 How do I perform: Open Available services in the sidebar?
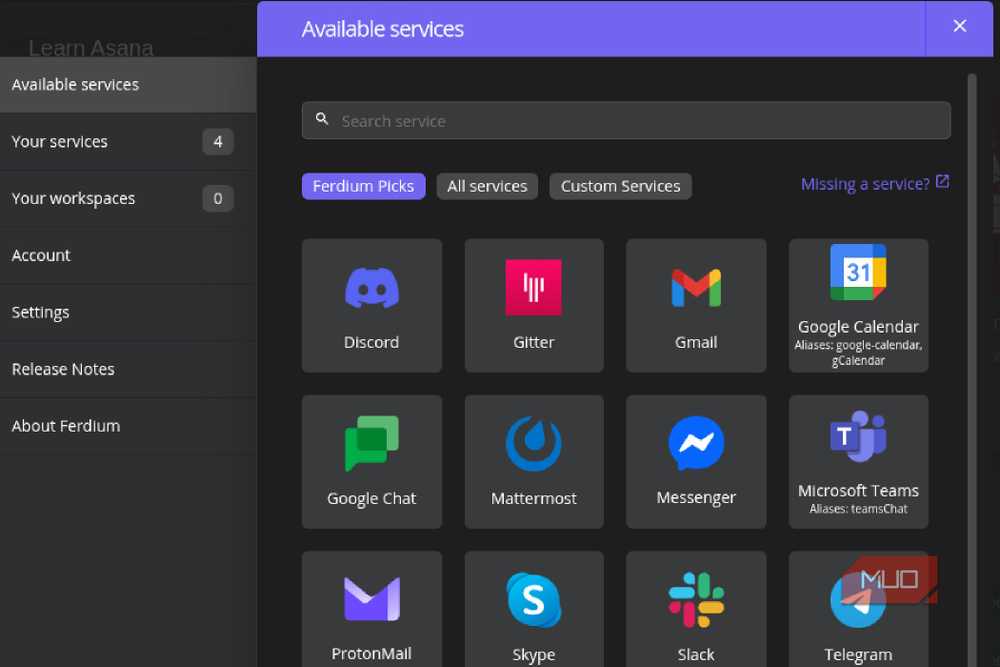click(x=128, y=85)
